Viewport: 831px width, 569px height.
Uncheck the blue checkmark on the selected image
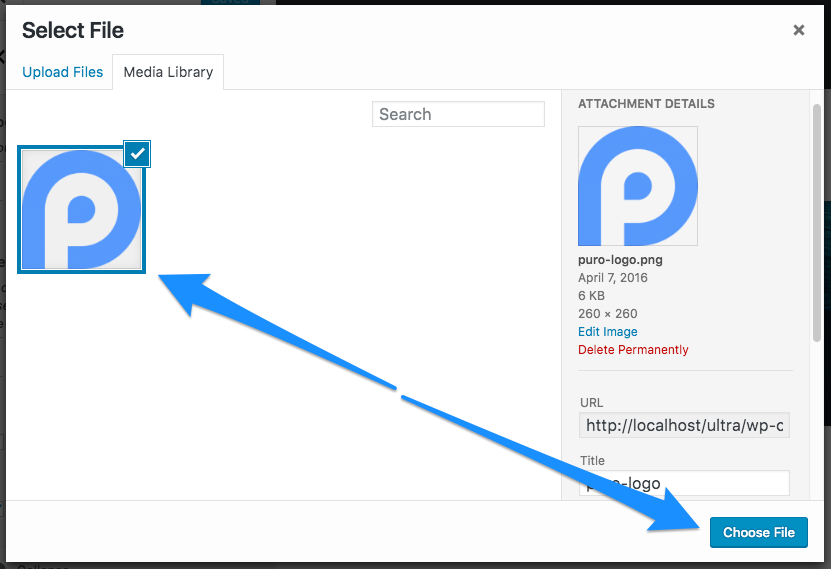(x=137, y=153)
